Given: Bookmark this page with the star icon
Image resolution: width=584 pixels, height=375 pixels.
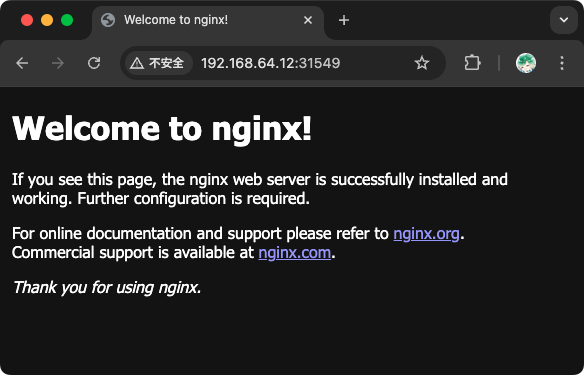Looking at the screenshot, I should [422, 63].
